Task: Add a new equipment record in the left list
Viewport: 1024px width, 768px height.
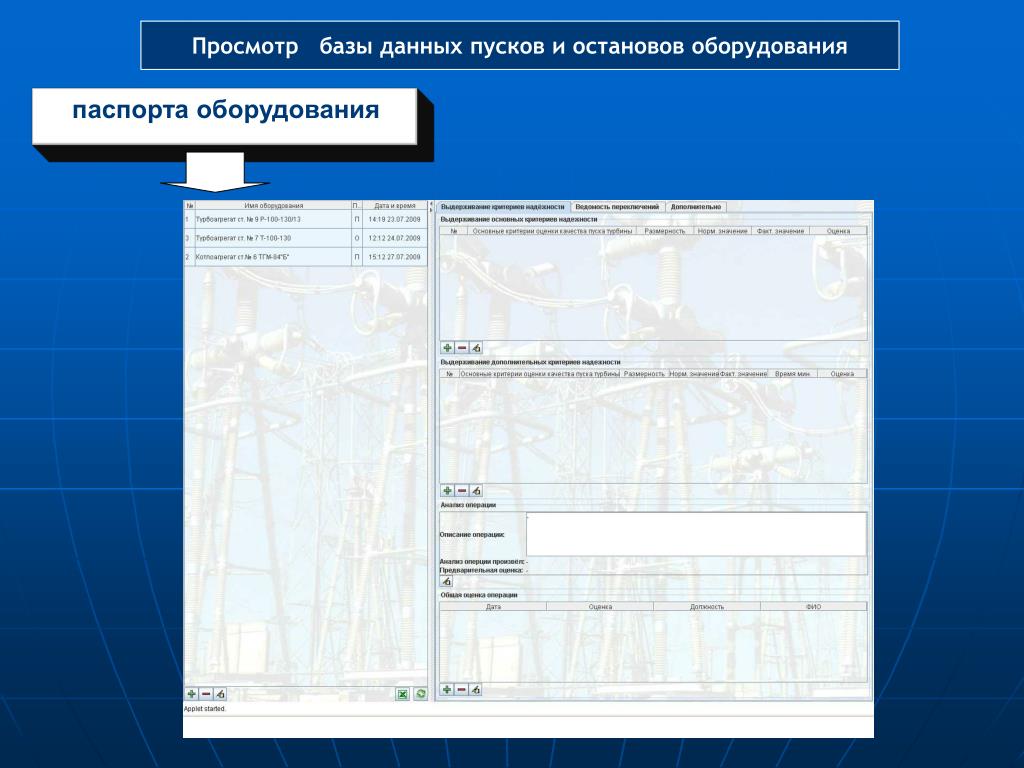Action: click(191, 694)
